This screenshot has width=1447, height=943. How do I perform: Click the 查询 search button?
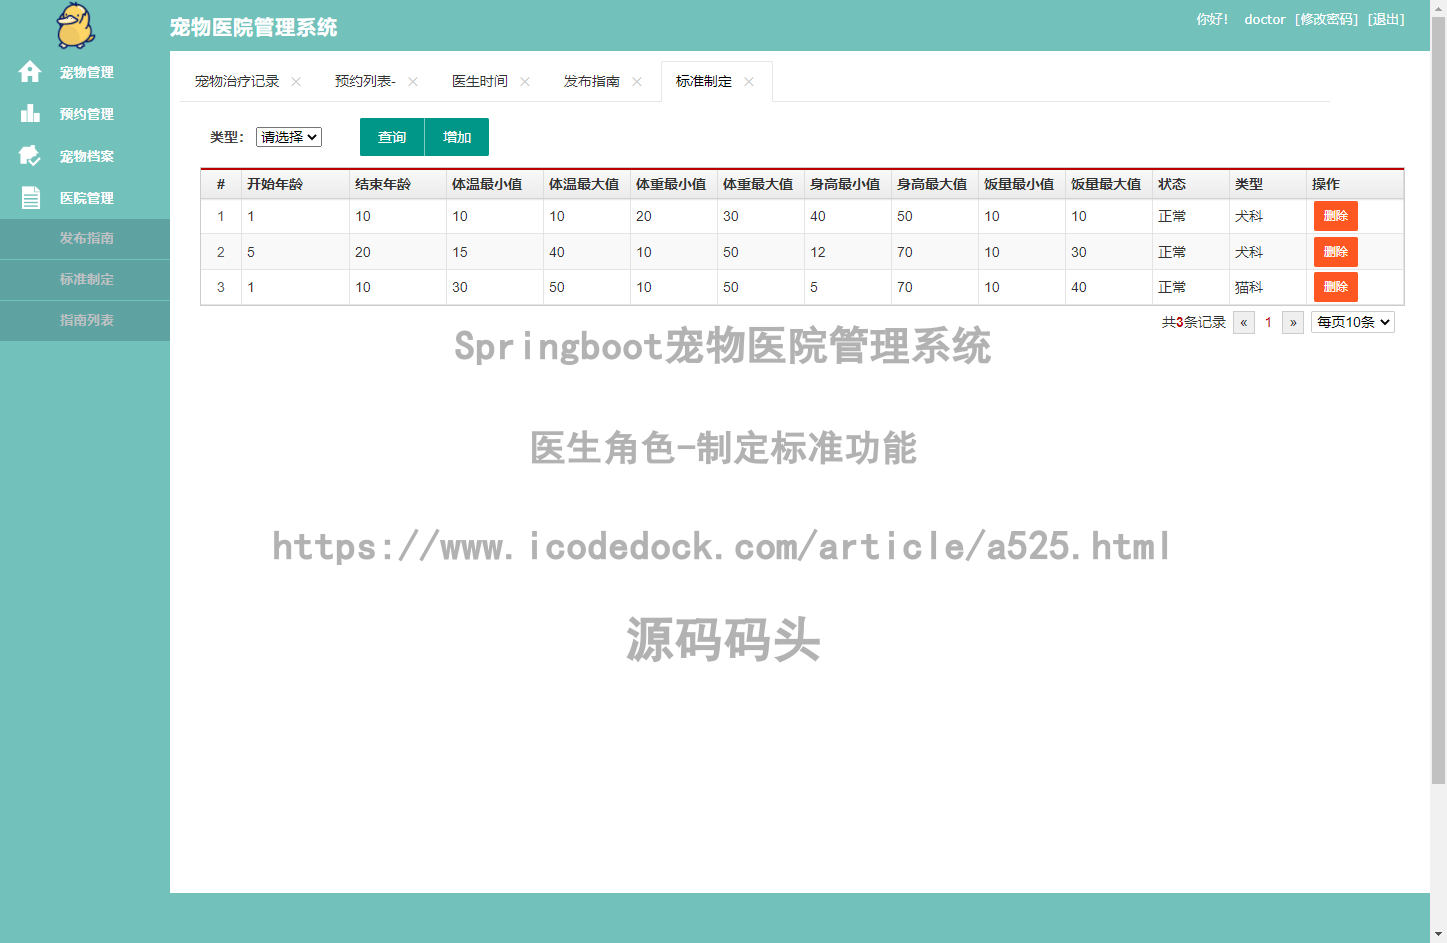[x=392, y=137]
